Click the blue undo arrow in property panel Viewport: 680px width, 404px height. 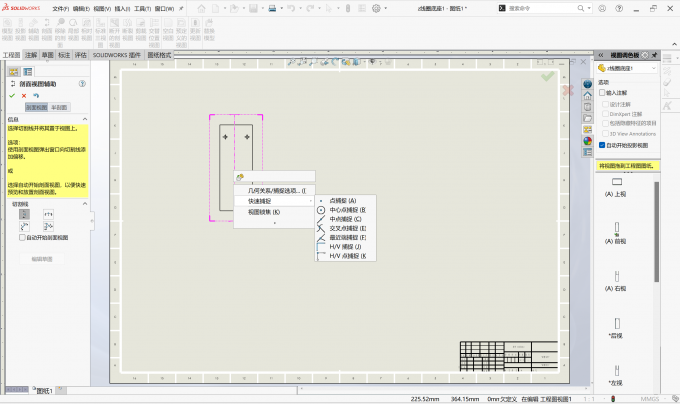pos(36,96)
